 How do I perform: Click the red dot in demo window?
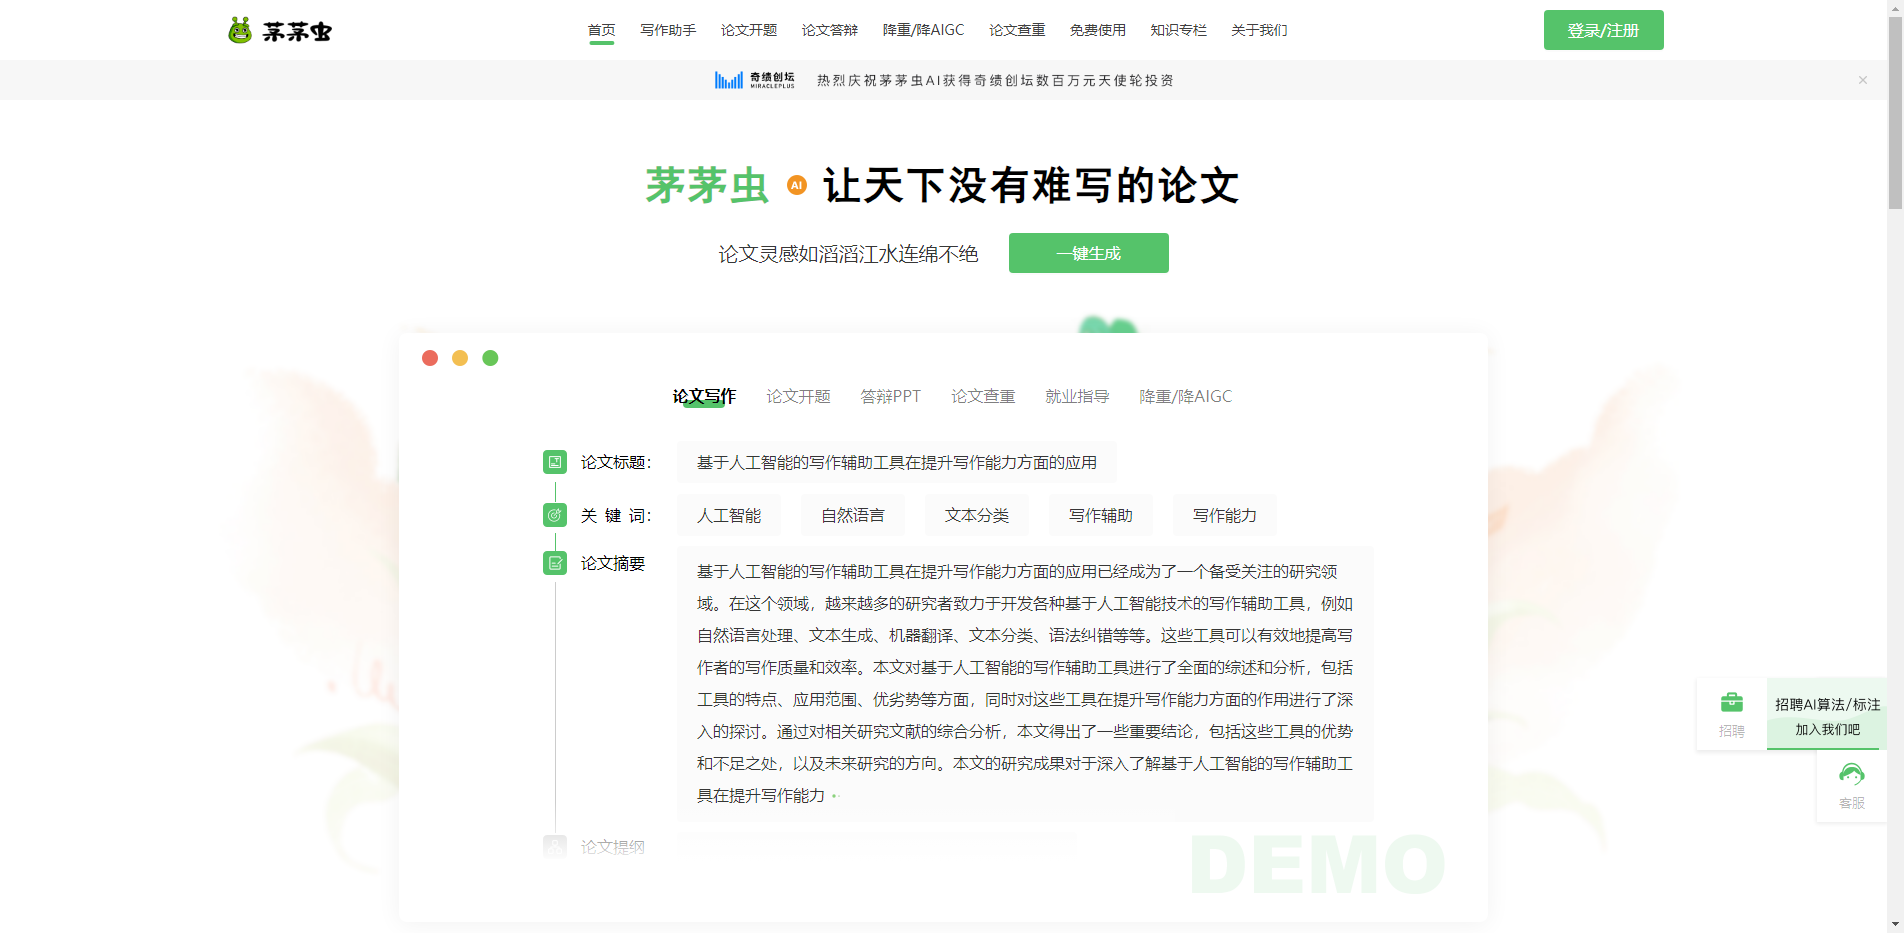430,358
